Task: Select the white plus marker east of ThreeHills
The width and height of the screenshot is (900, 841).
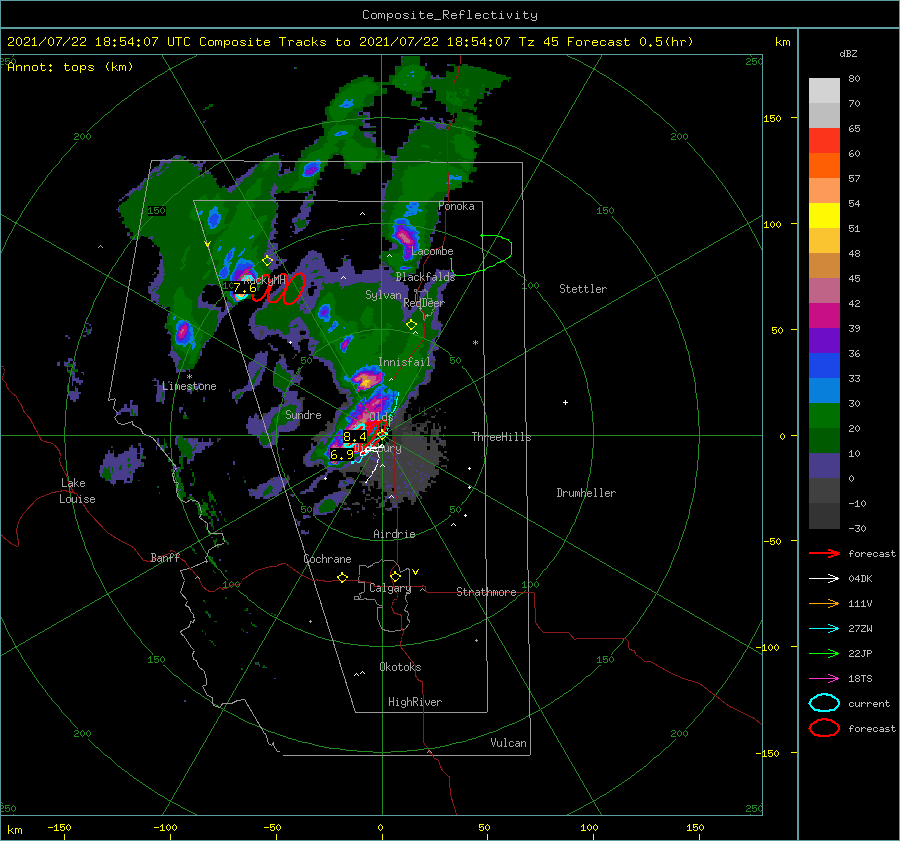Action: pos(565,402)
